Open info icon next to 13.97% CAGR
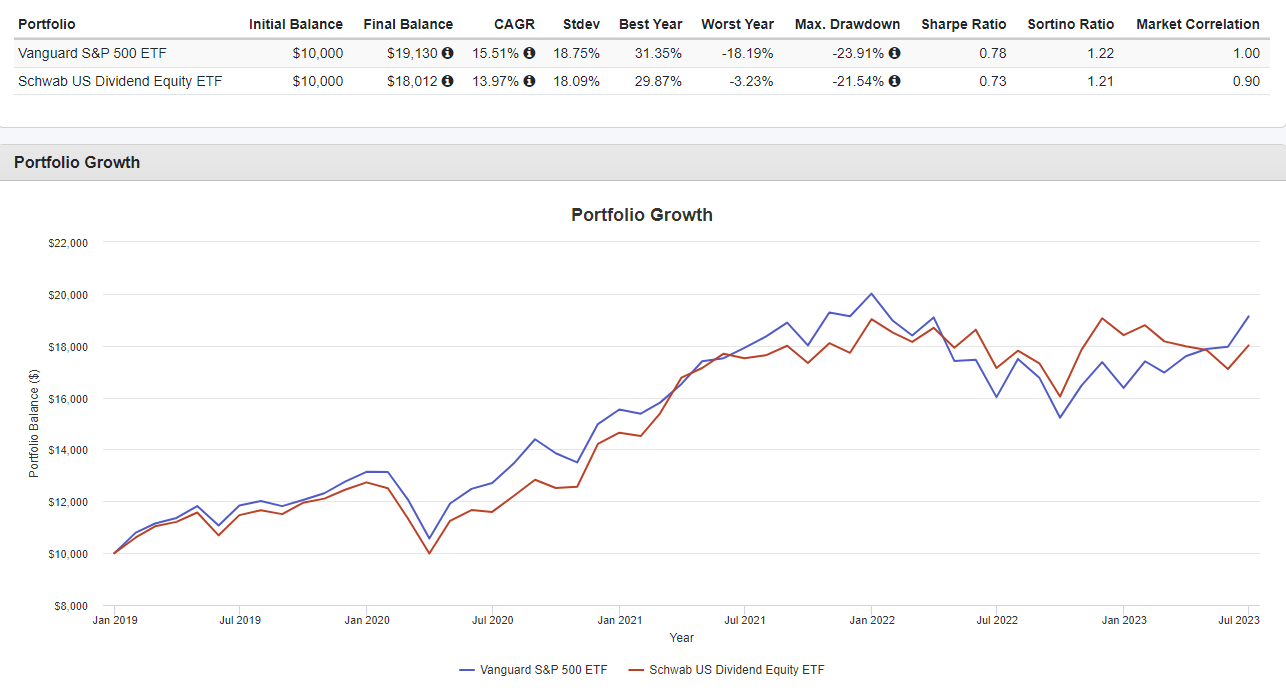This screenshot has width=1286, height=690. click(x=529, y=81)
